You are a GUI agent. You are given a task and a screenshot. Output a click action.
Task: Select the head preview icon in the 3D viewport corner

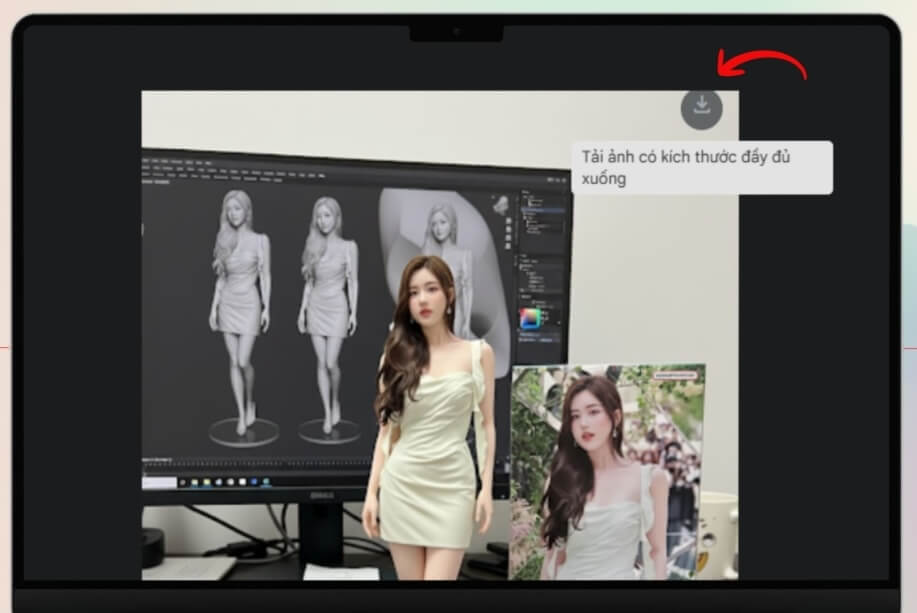pos(499,204)
